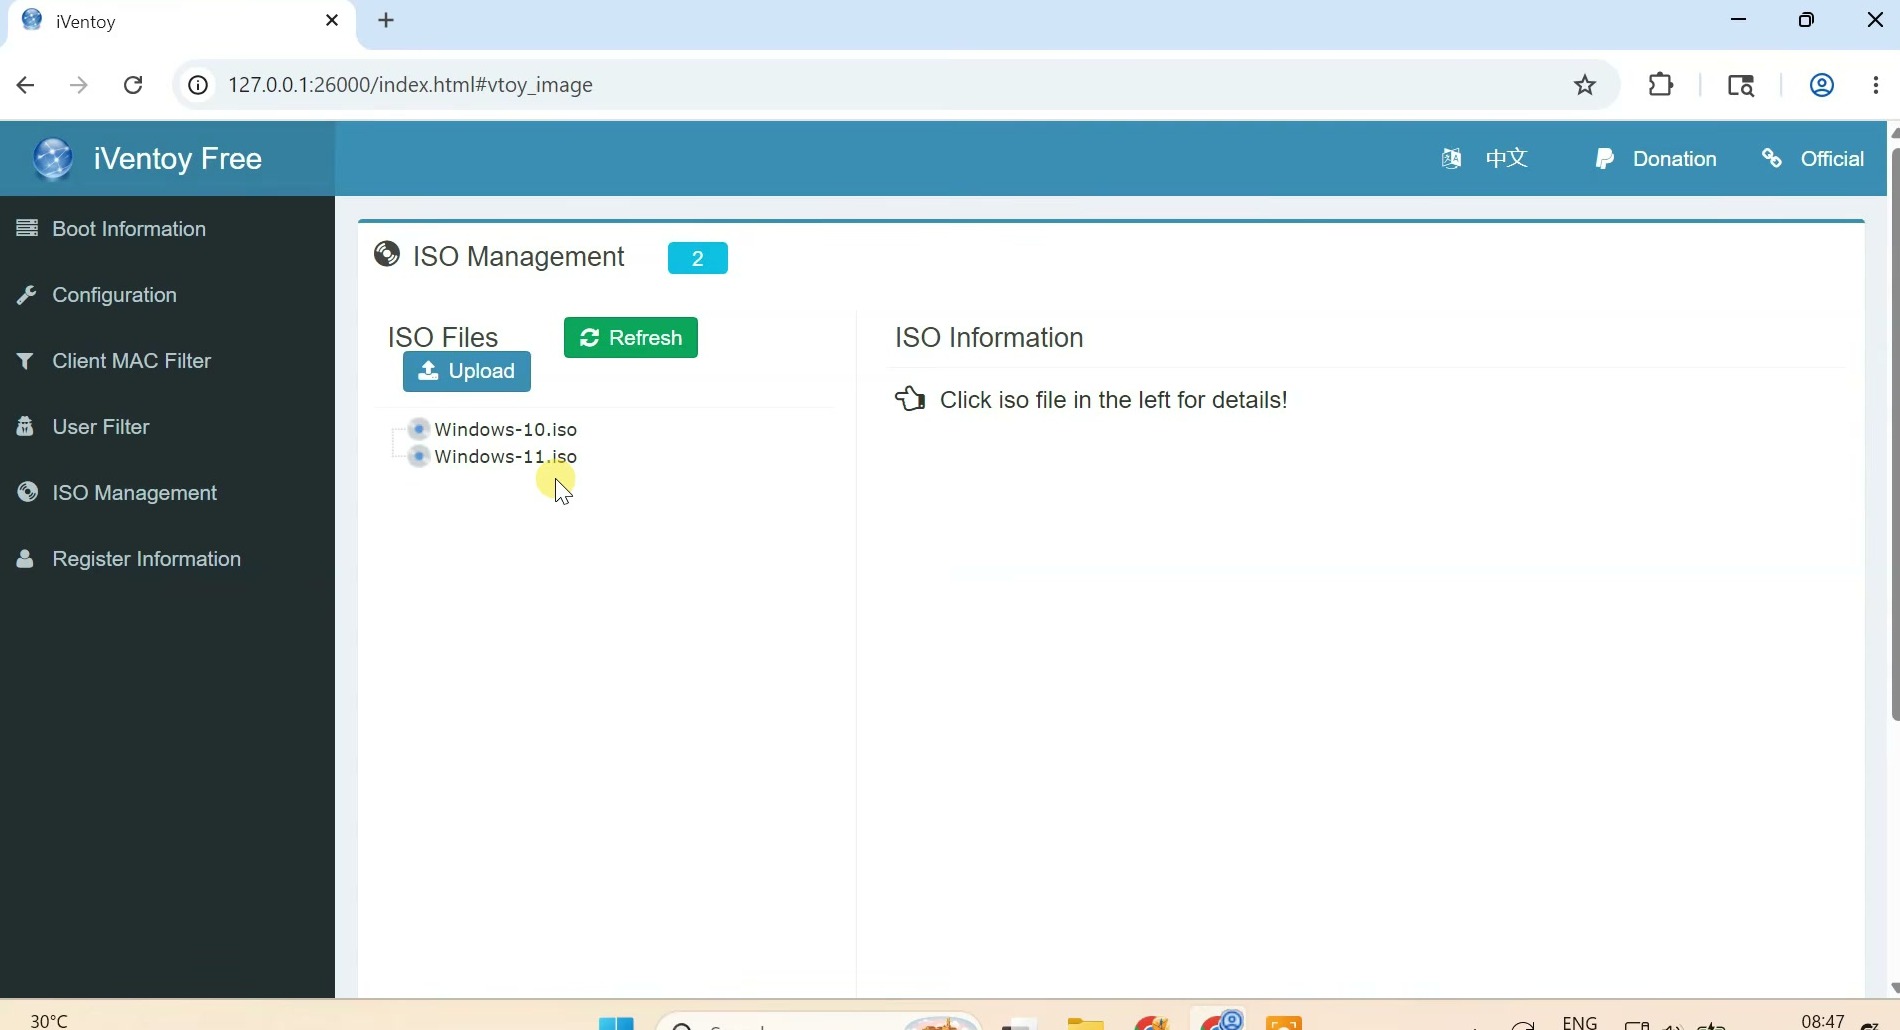Switch language to 中文
The image size is (1900, 1030).
click(x=1507, y=158)
